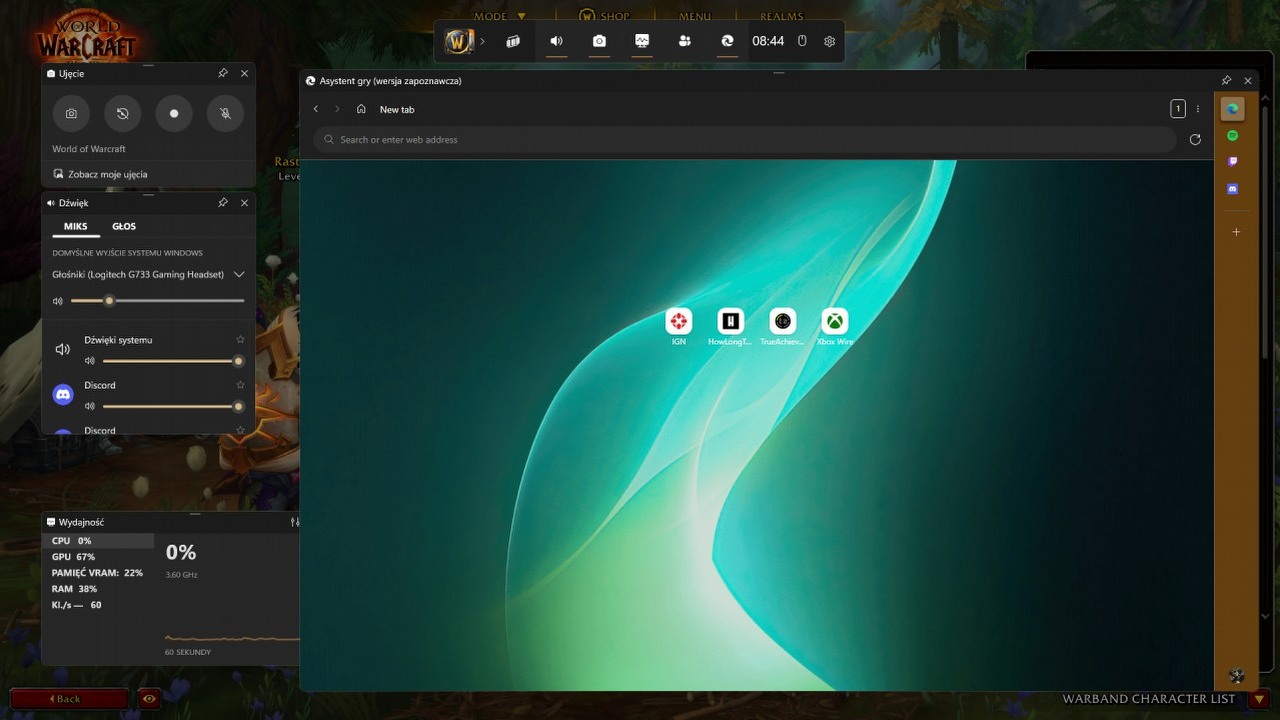
Task: Click Zobacz moje ujęcia link
Action: (x=107, y=174)
